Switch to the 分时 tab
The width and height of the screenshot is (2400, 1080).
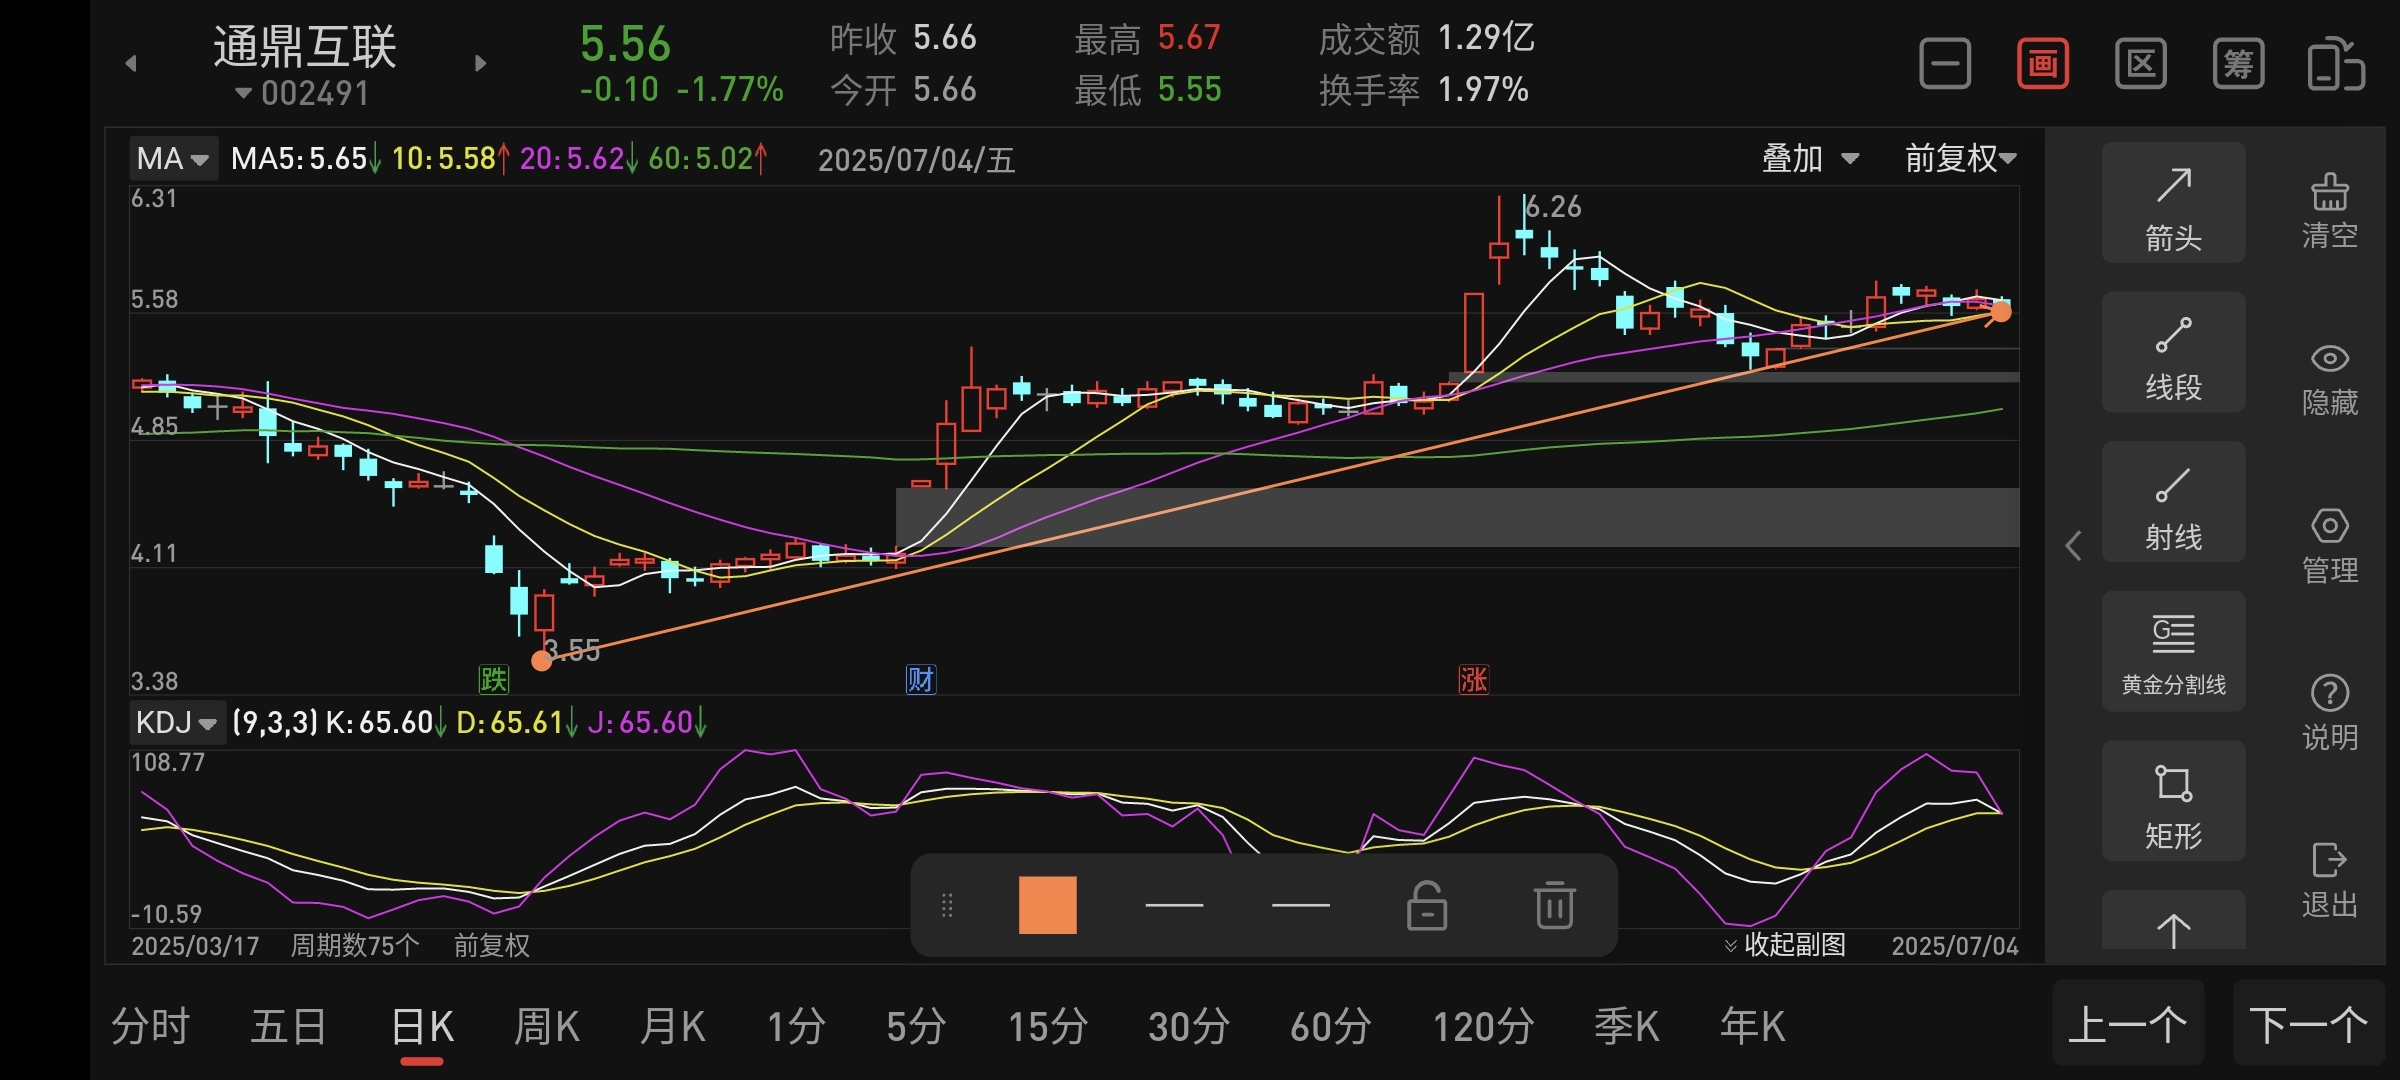point(150,1026)
